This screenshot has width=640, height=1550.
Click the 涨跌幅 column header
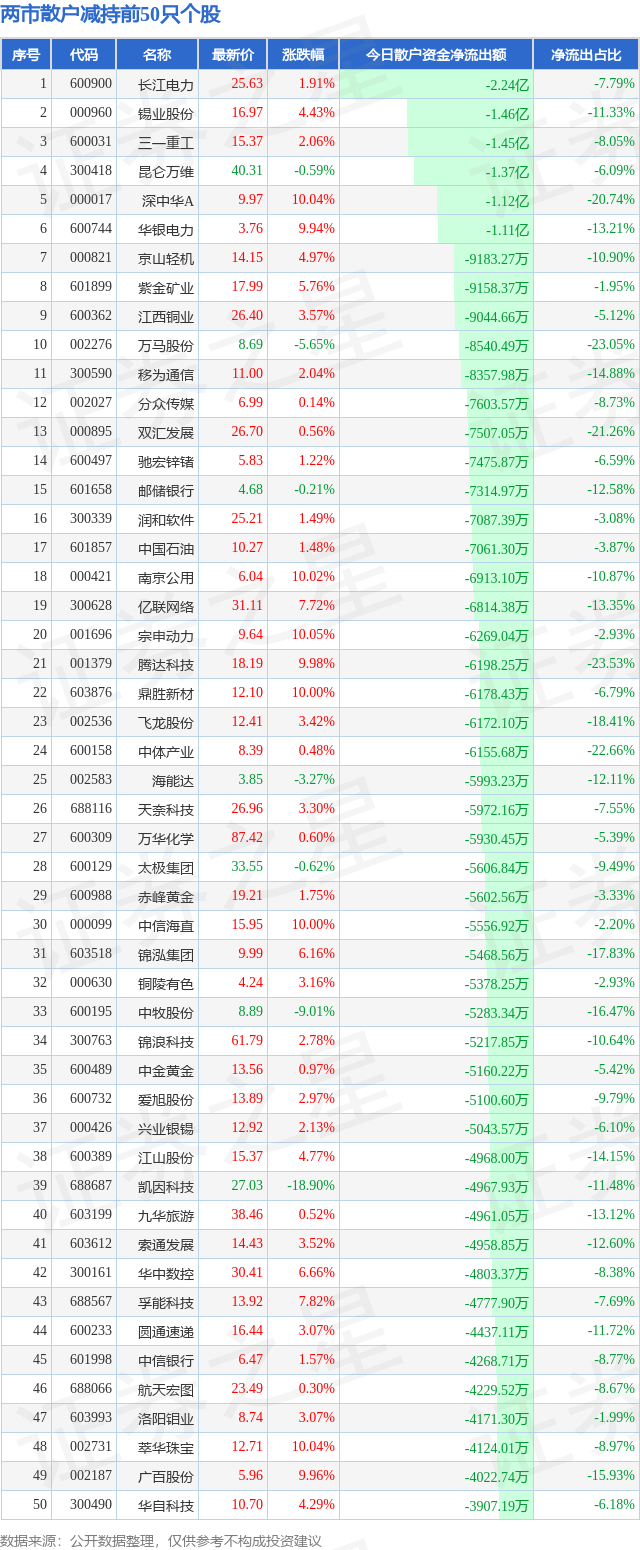(x=303, y=55)
